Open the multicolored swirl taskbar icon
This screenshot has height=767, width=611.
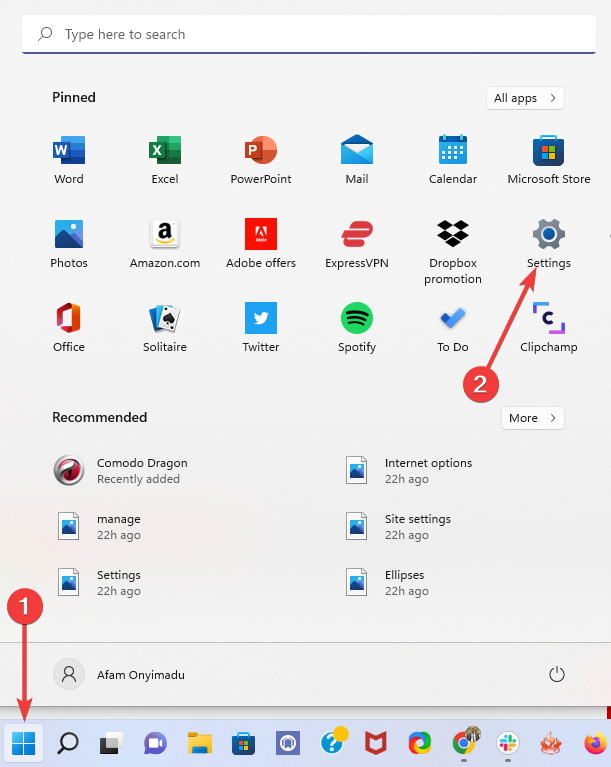coord(420,744)
